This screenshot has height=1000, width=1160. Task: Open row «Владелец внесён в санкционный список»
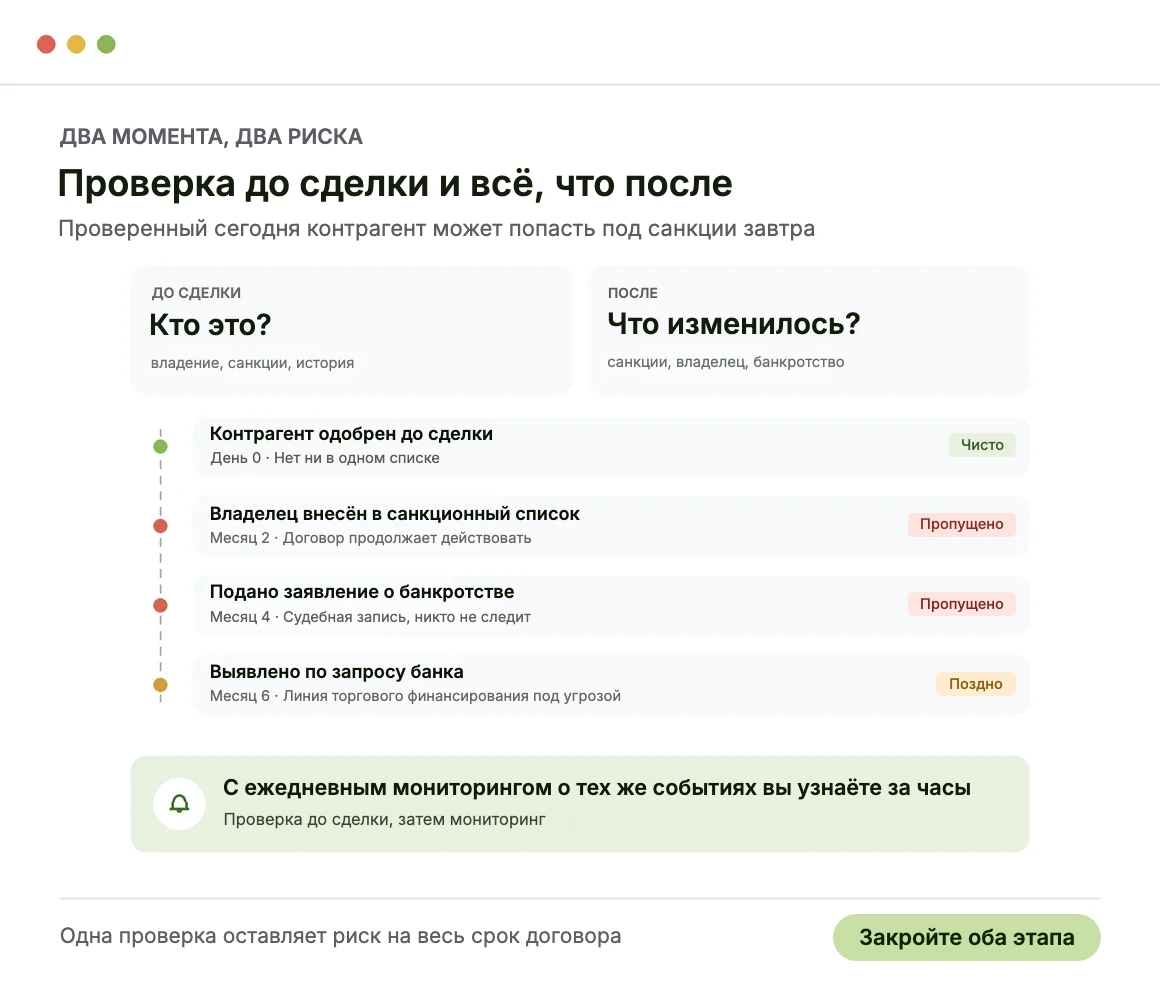click(x=611, y=525)
